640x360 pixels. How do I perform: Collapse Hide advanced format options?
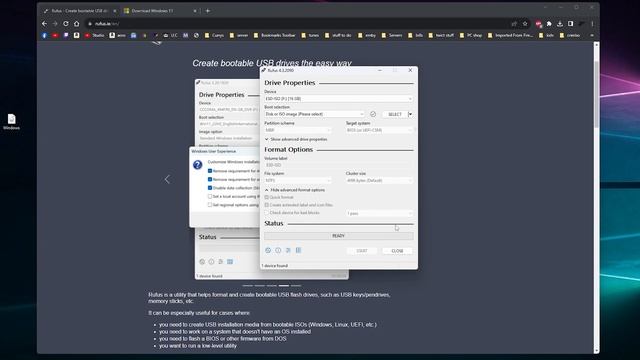(295, 190)
